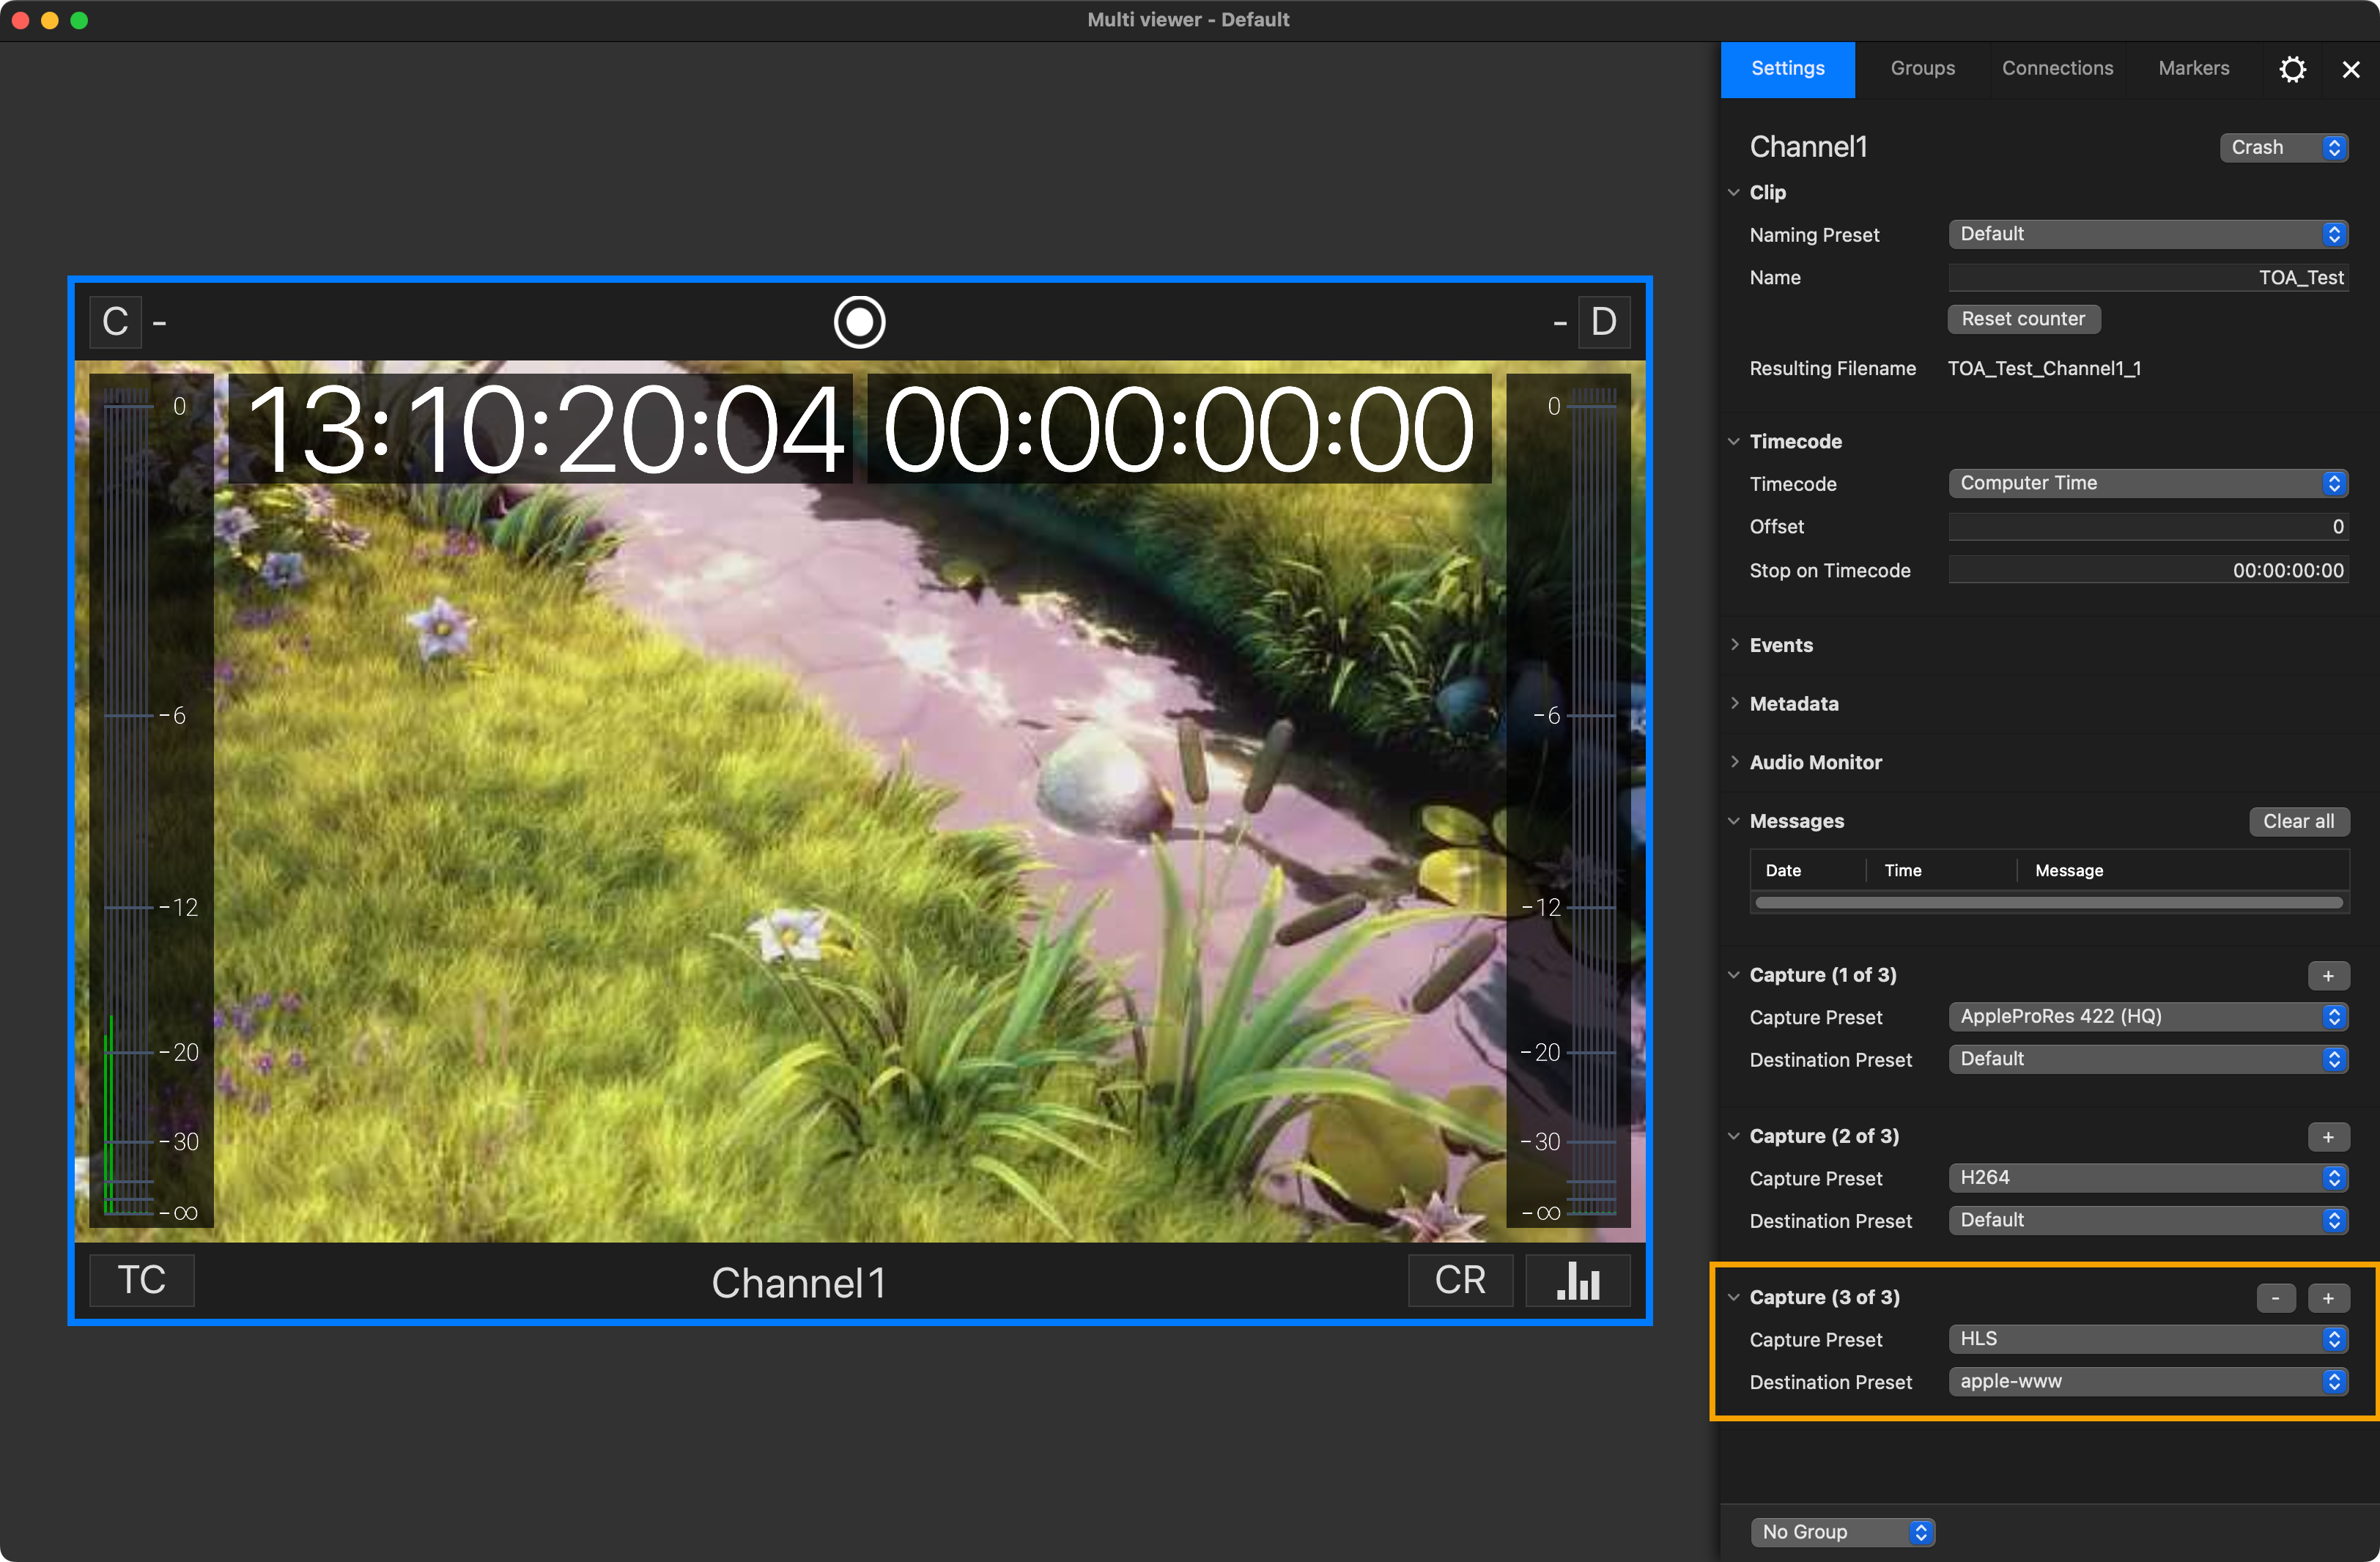The width and height of the screenshot is (2380, 1562).
Task: Toggle the TC button below preview
Action: tap(142, 1280)
